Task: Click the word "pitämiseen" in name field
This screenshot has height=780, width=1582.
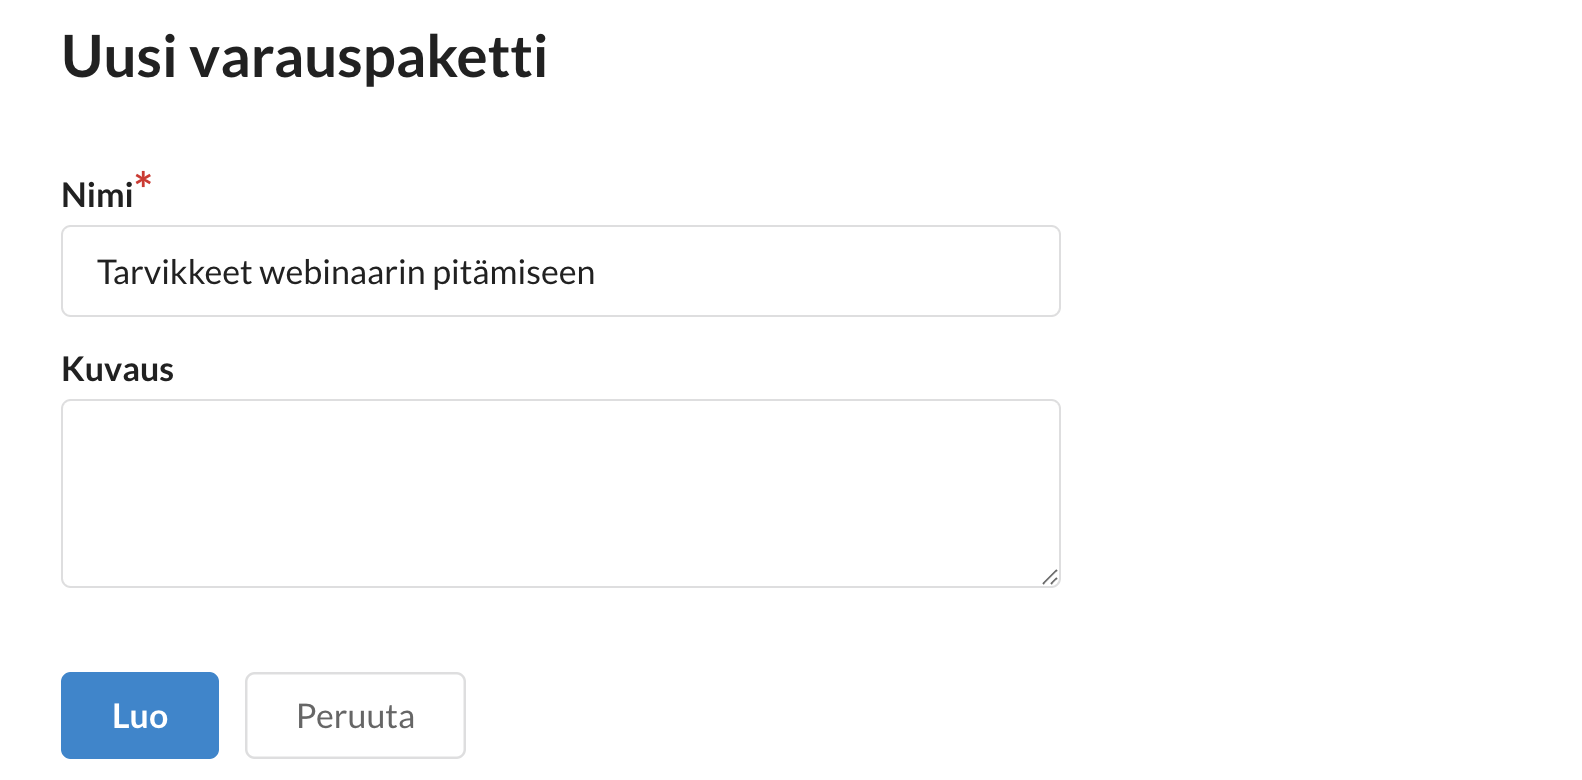Action: [513, 273]
